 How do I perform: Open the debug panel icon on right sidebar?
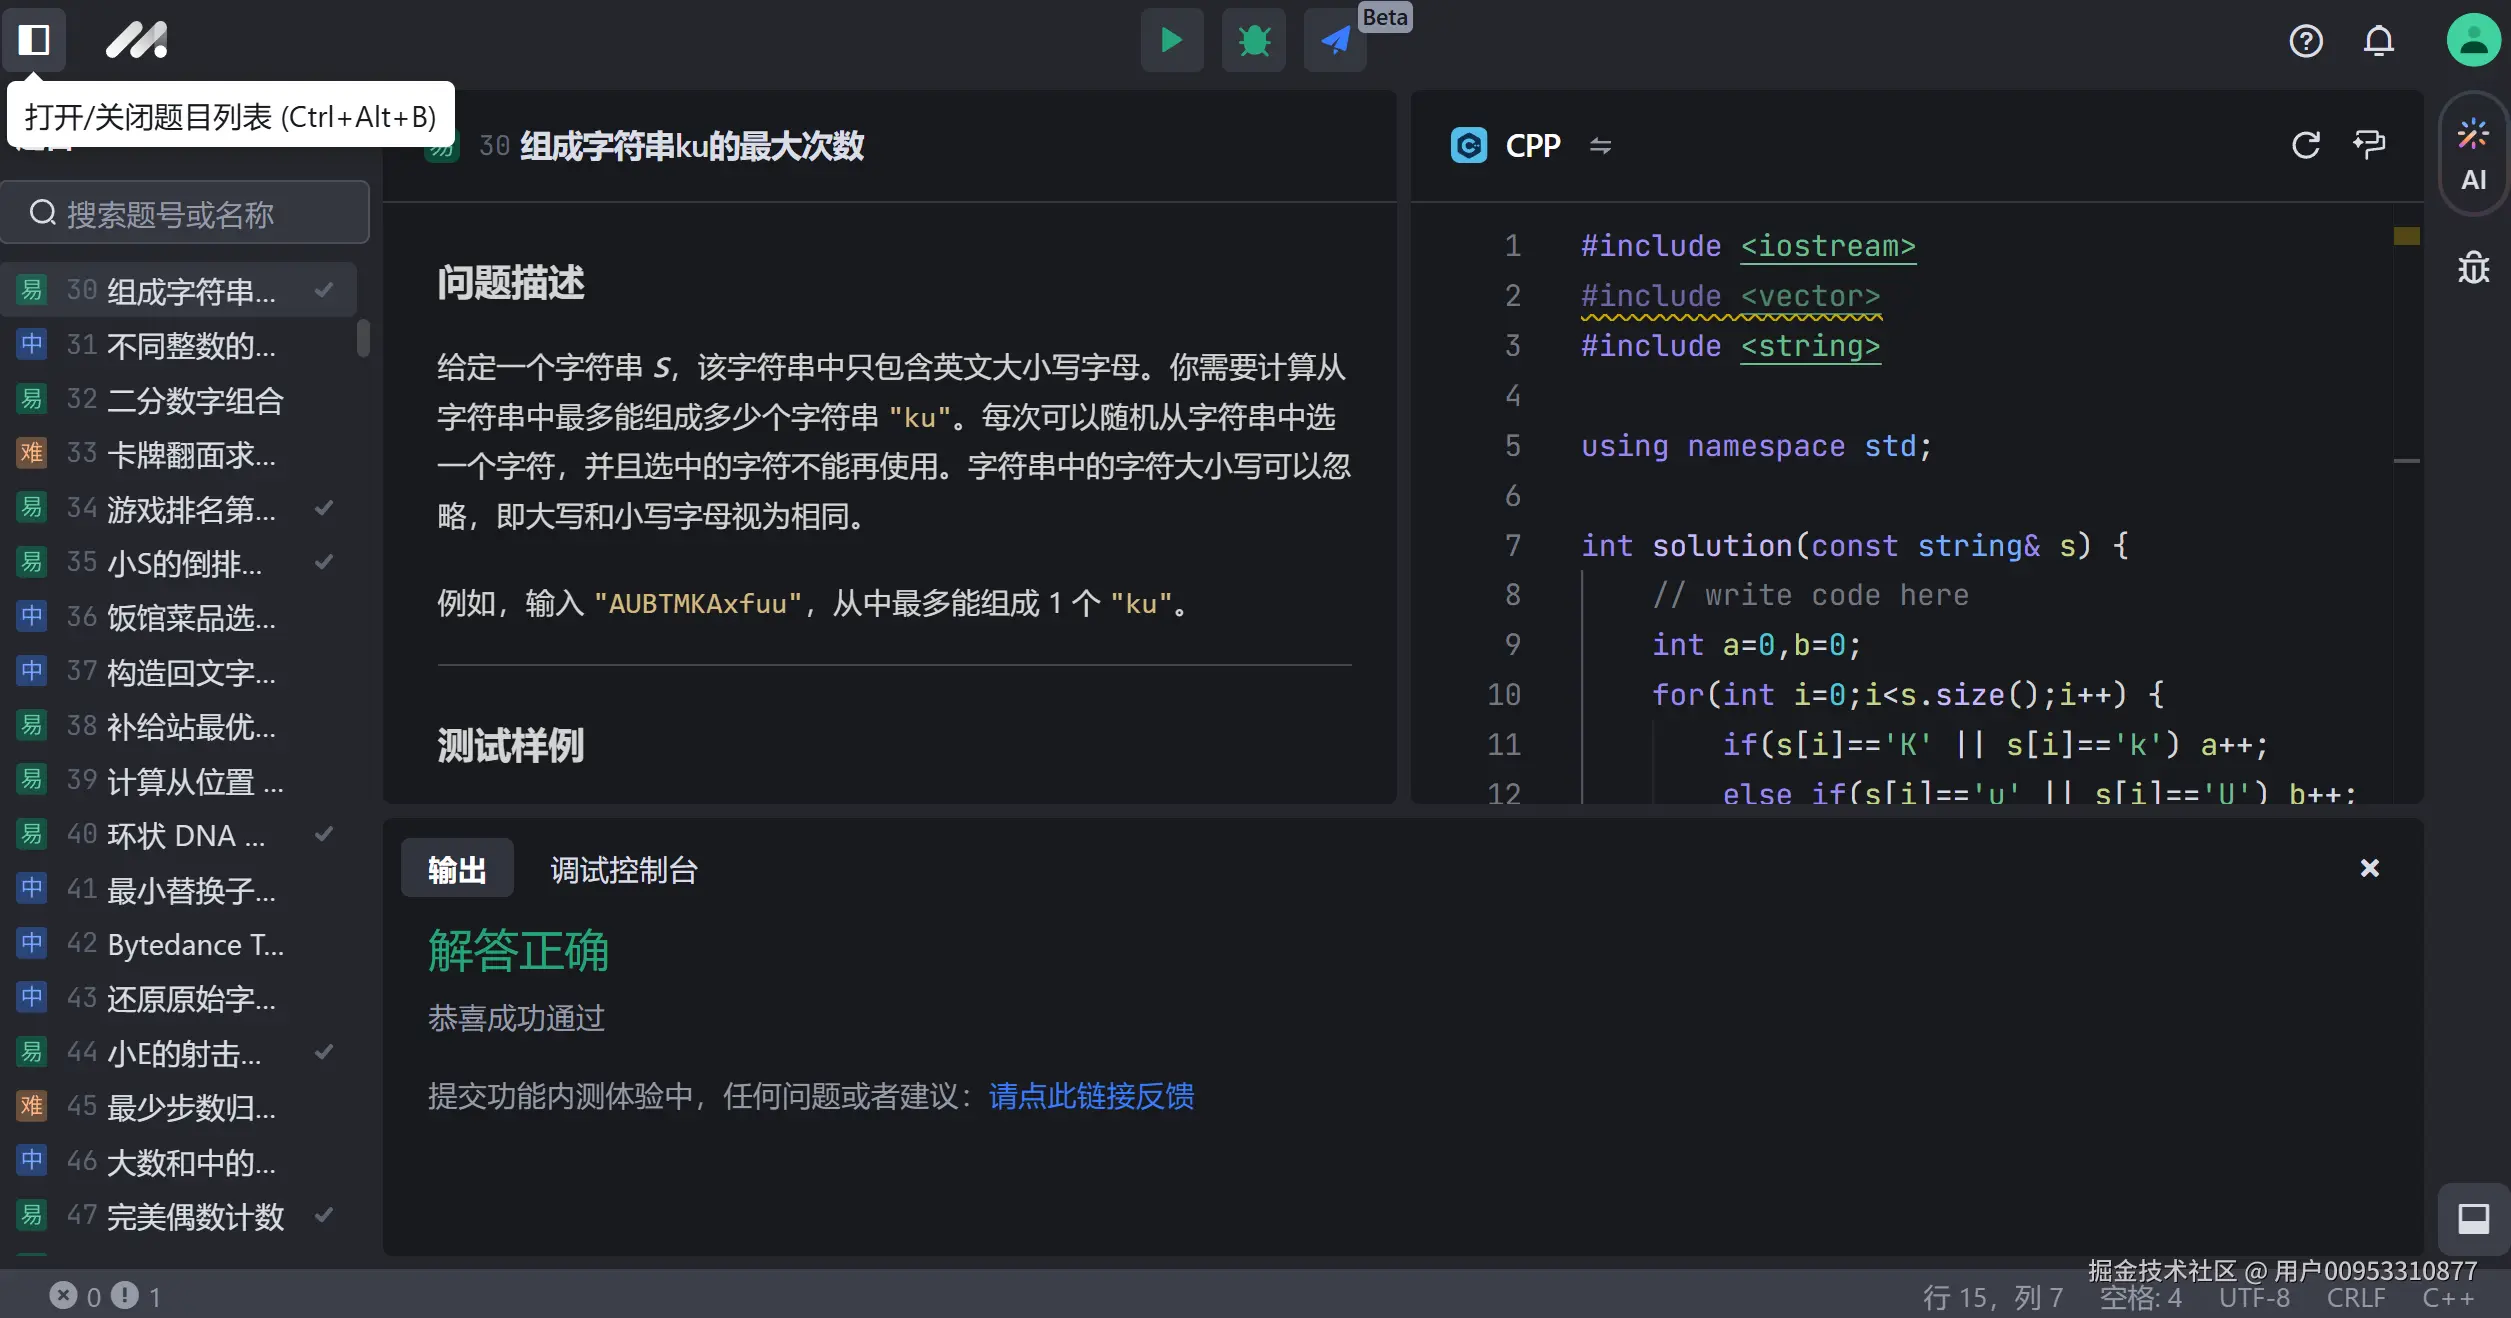click(x=2474, y=267)
